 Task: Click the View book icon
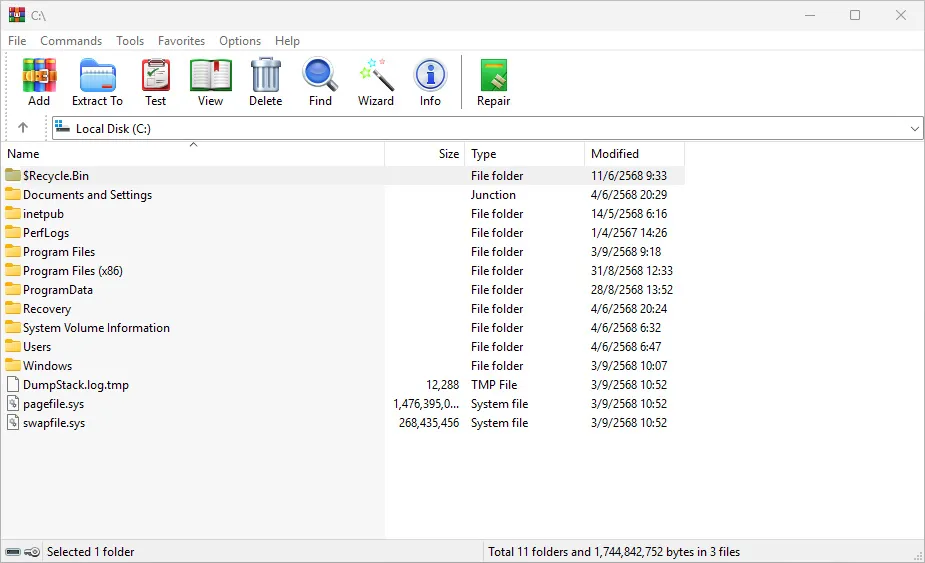tap(211, 76)
